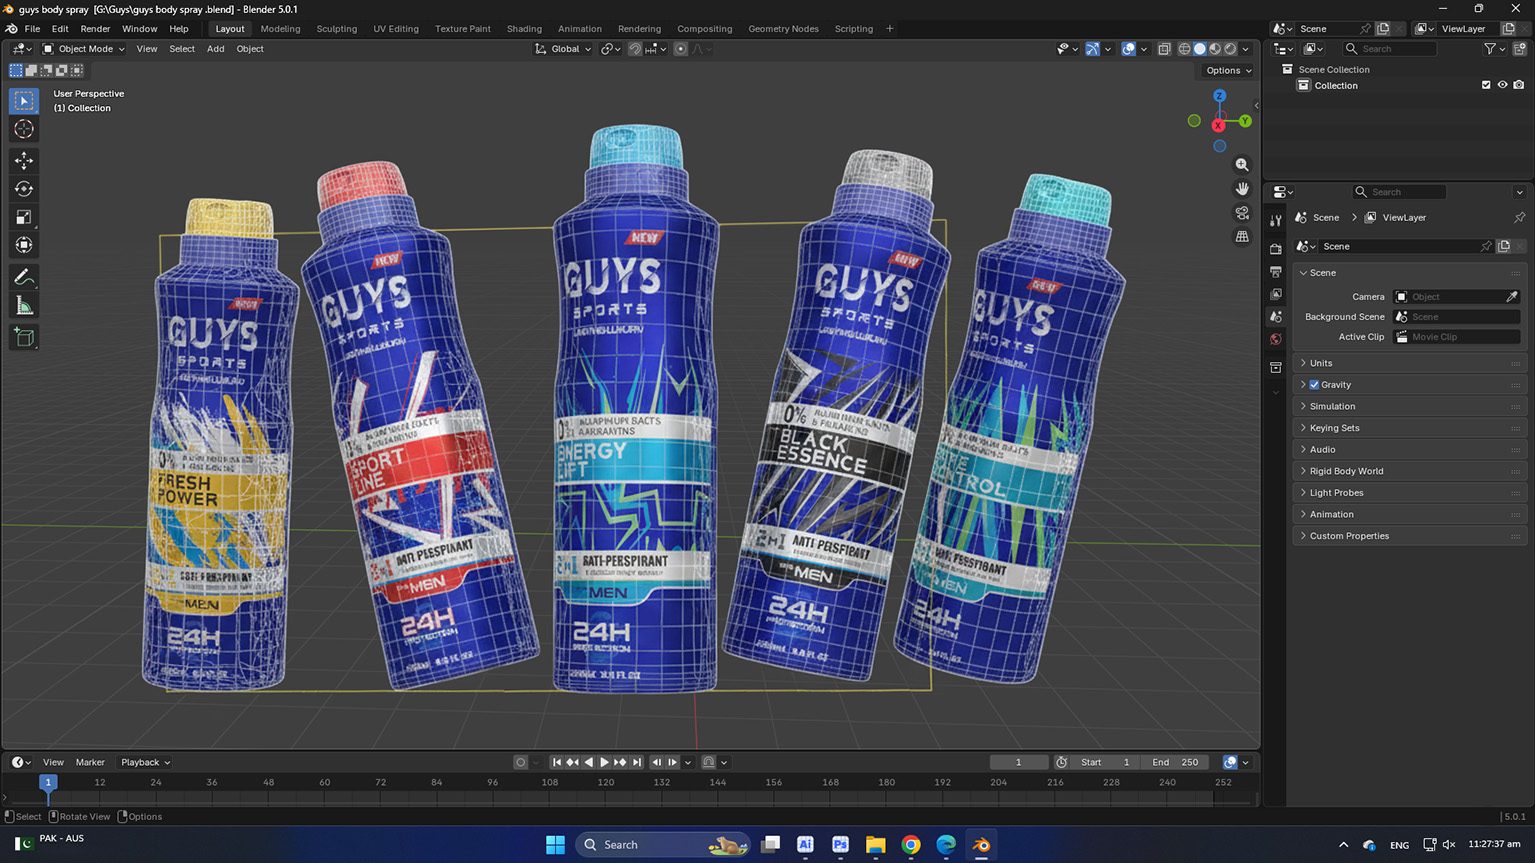Switch to the Shading workspace tab

(524, 29)
